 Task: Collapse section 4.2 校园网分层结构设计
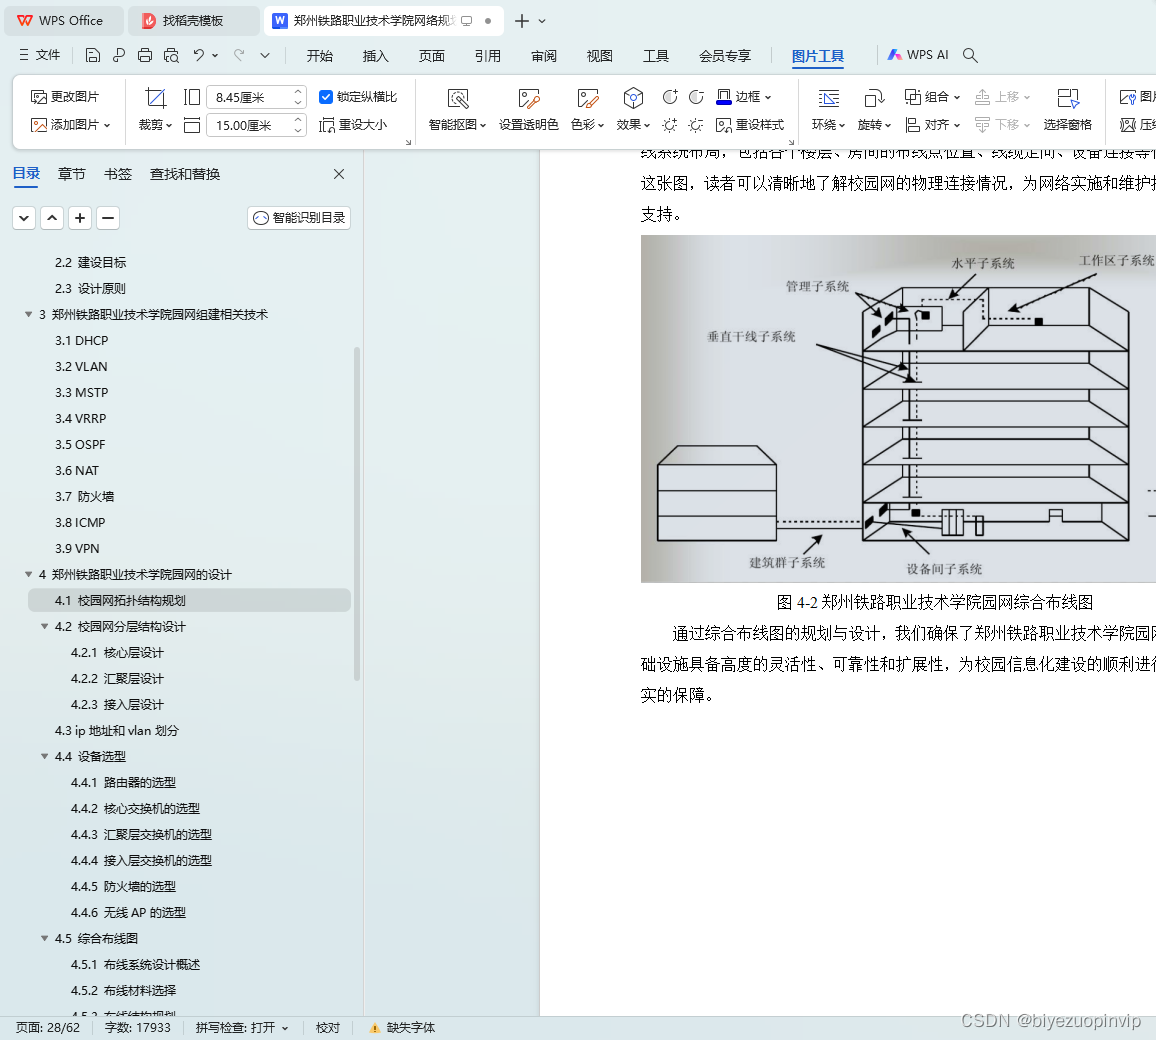click(x=44, y=627)
